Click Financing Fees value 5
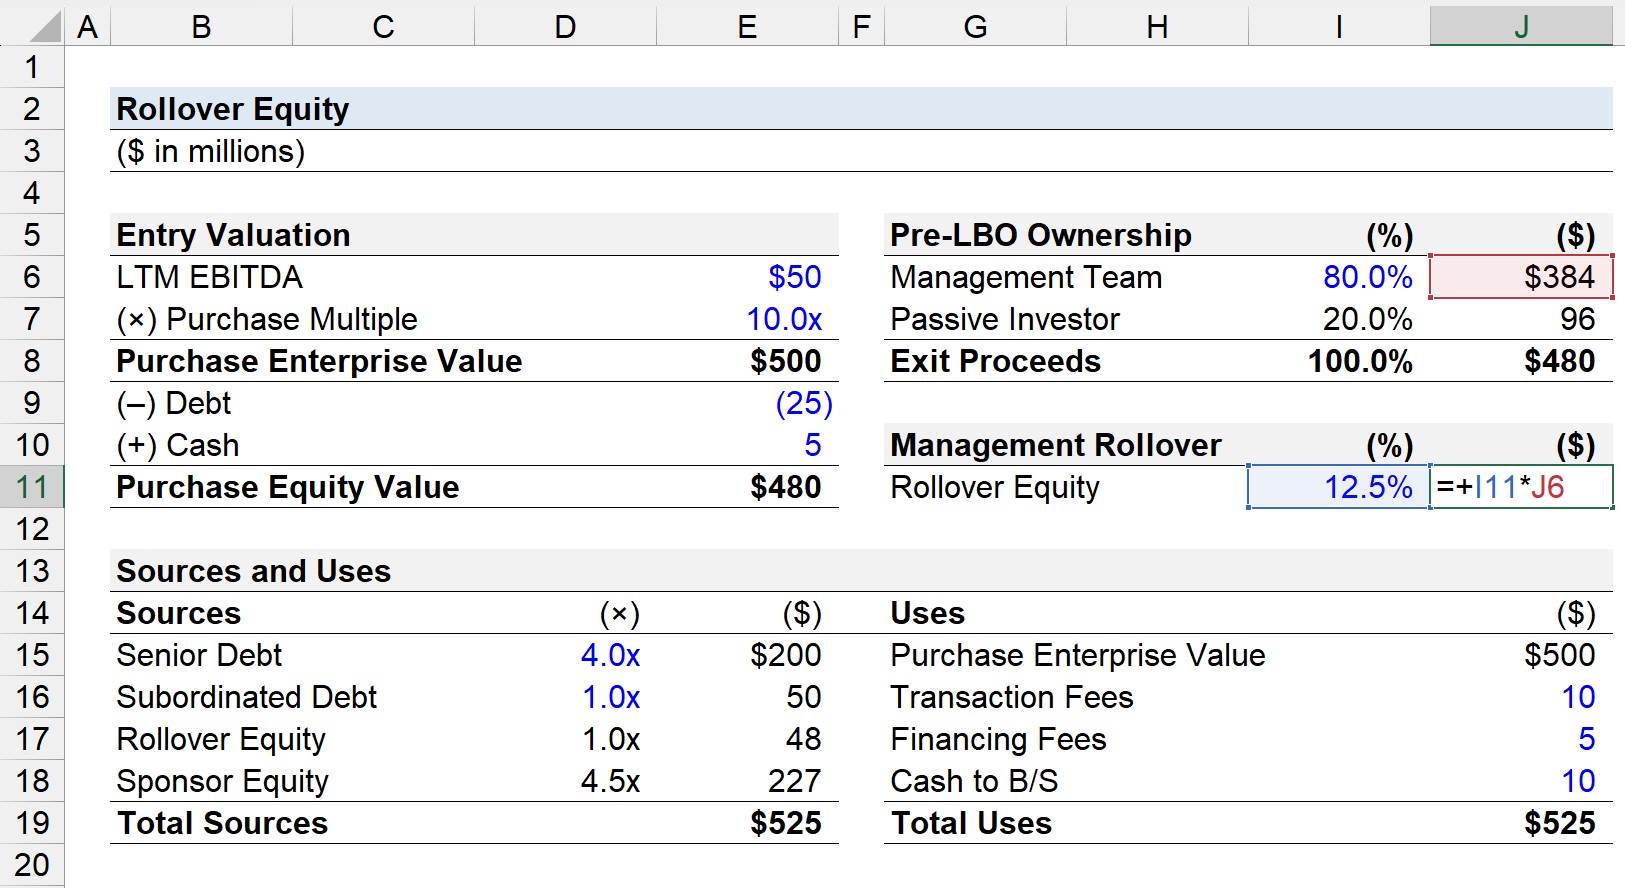This screenshot has height=888, width=1625. pyautogui.click(x=1521, y=739)
